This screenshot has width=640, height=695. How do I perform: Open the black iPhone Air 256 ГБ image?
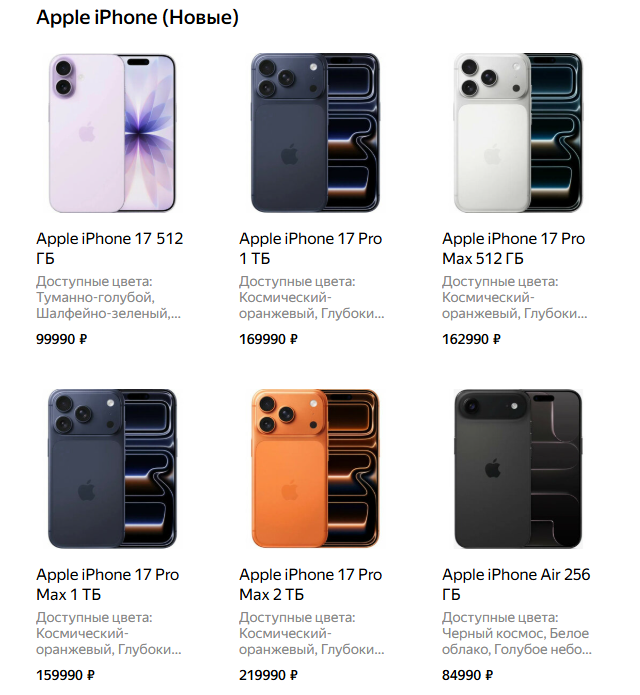coord(518,469)
